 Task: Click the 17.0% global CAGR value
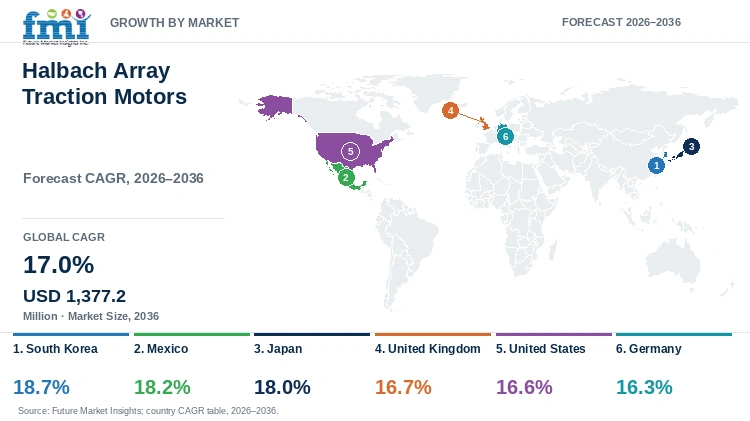pyautogui.click(x=58, y=265)
